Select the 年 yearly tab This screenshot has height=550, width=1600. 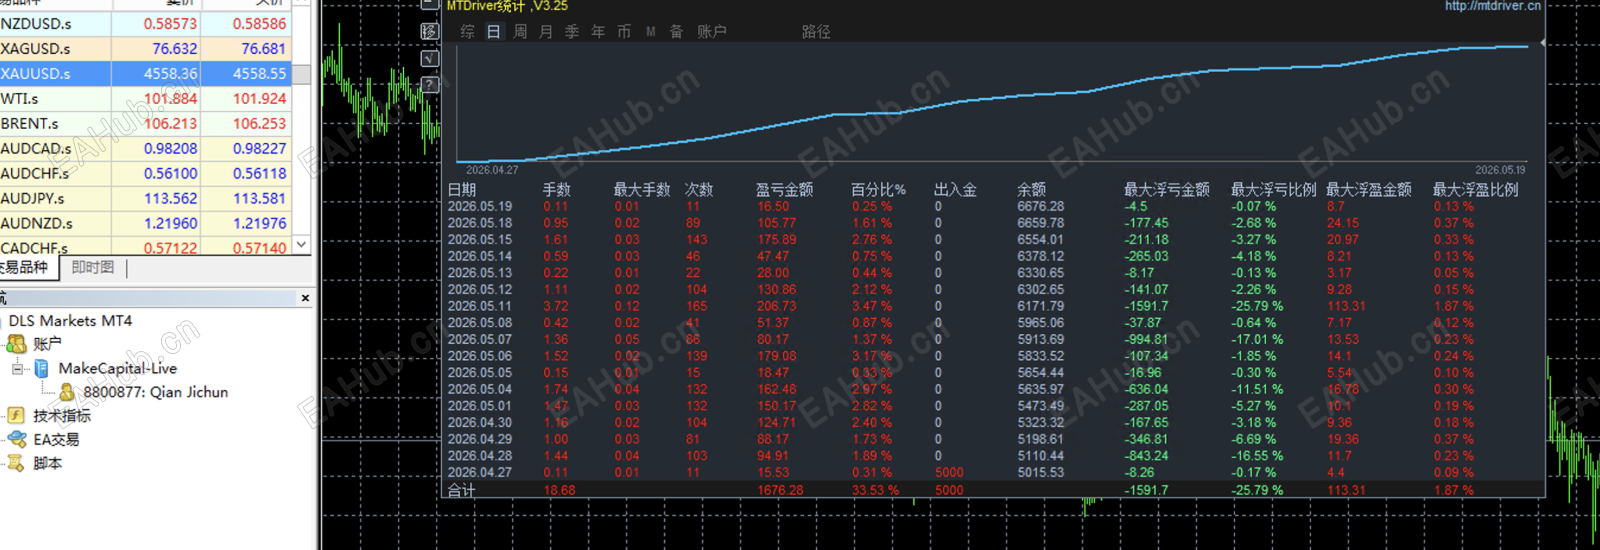[598, 32]
